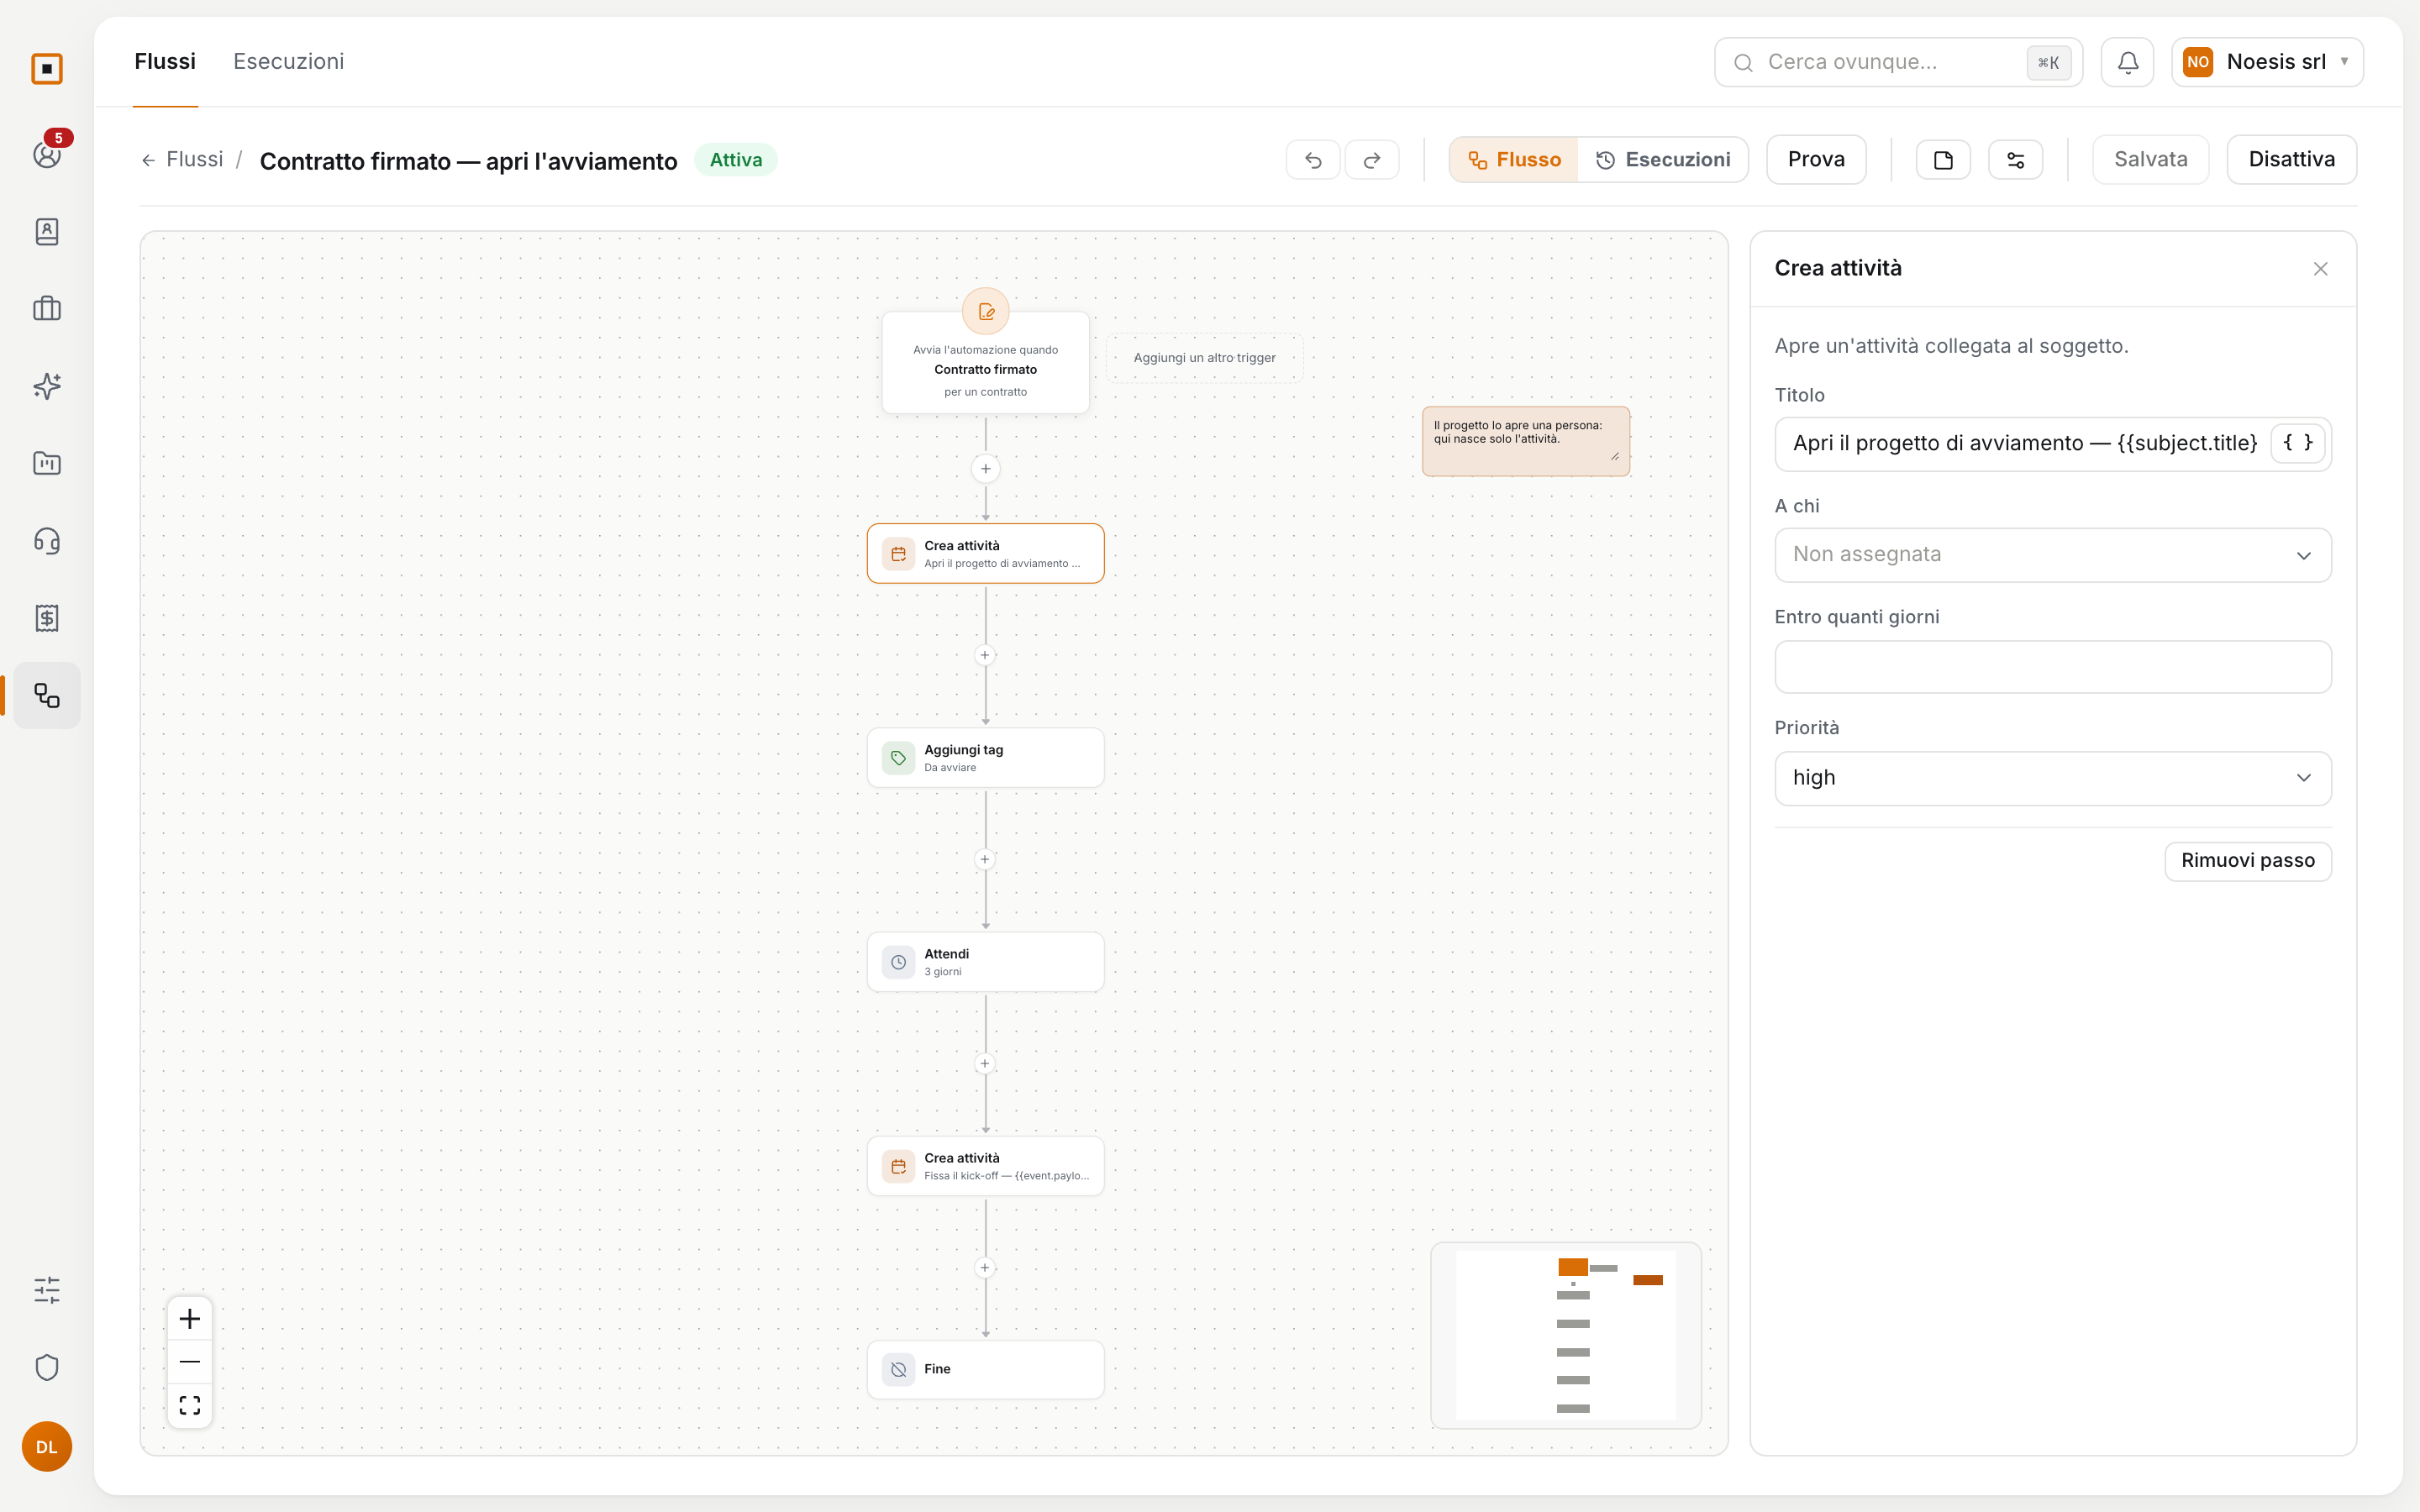Click the app logo icon in sidebar
Screen dimensions: 2420x1512
point(47,69)
